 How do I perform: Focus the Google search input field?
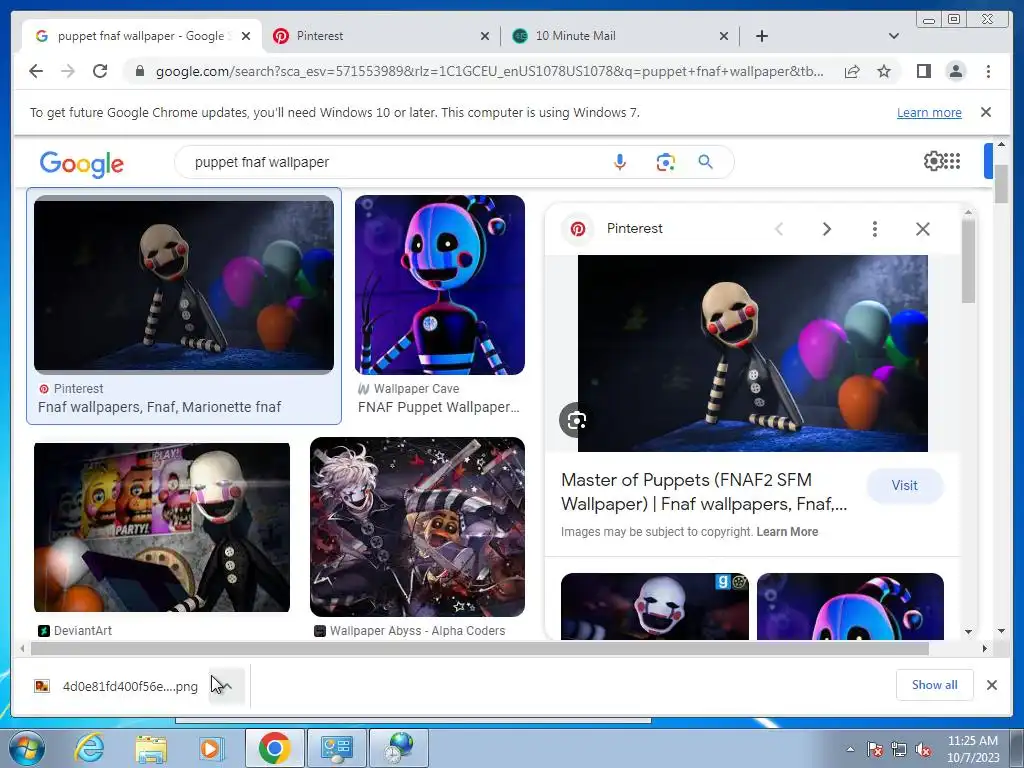(398, 162)
